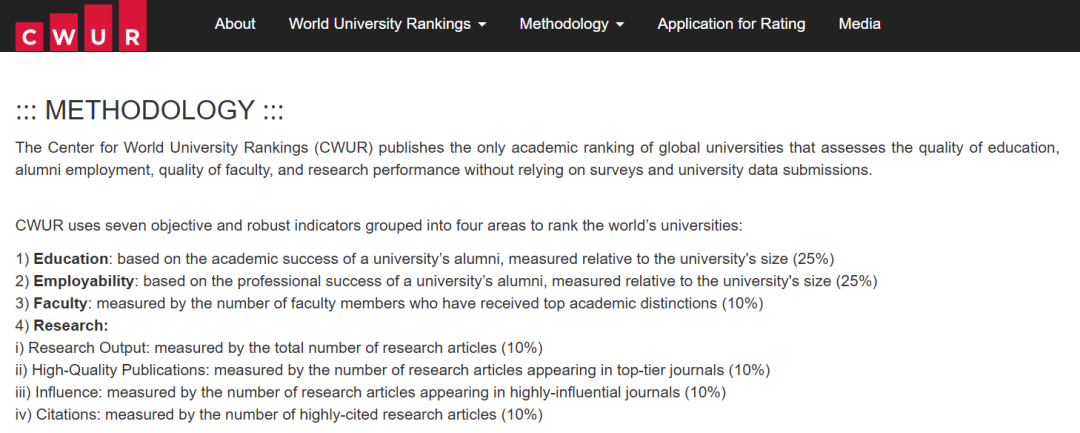The height and width of the screenshot is (433, 1080).
Task: Open the Media page link
Action: tap(860, 24)
